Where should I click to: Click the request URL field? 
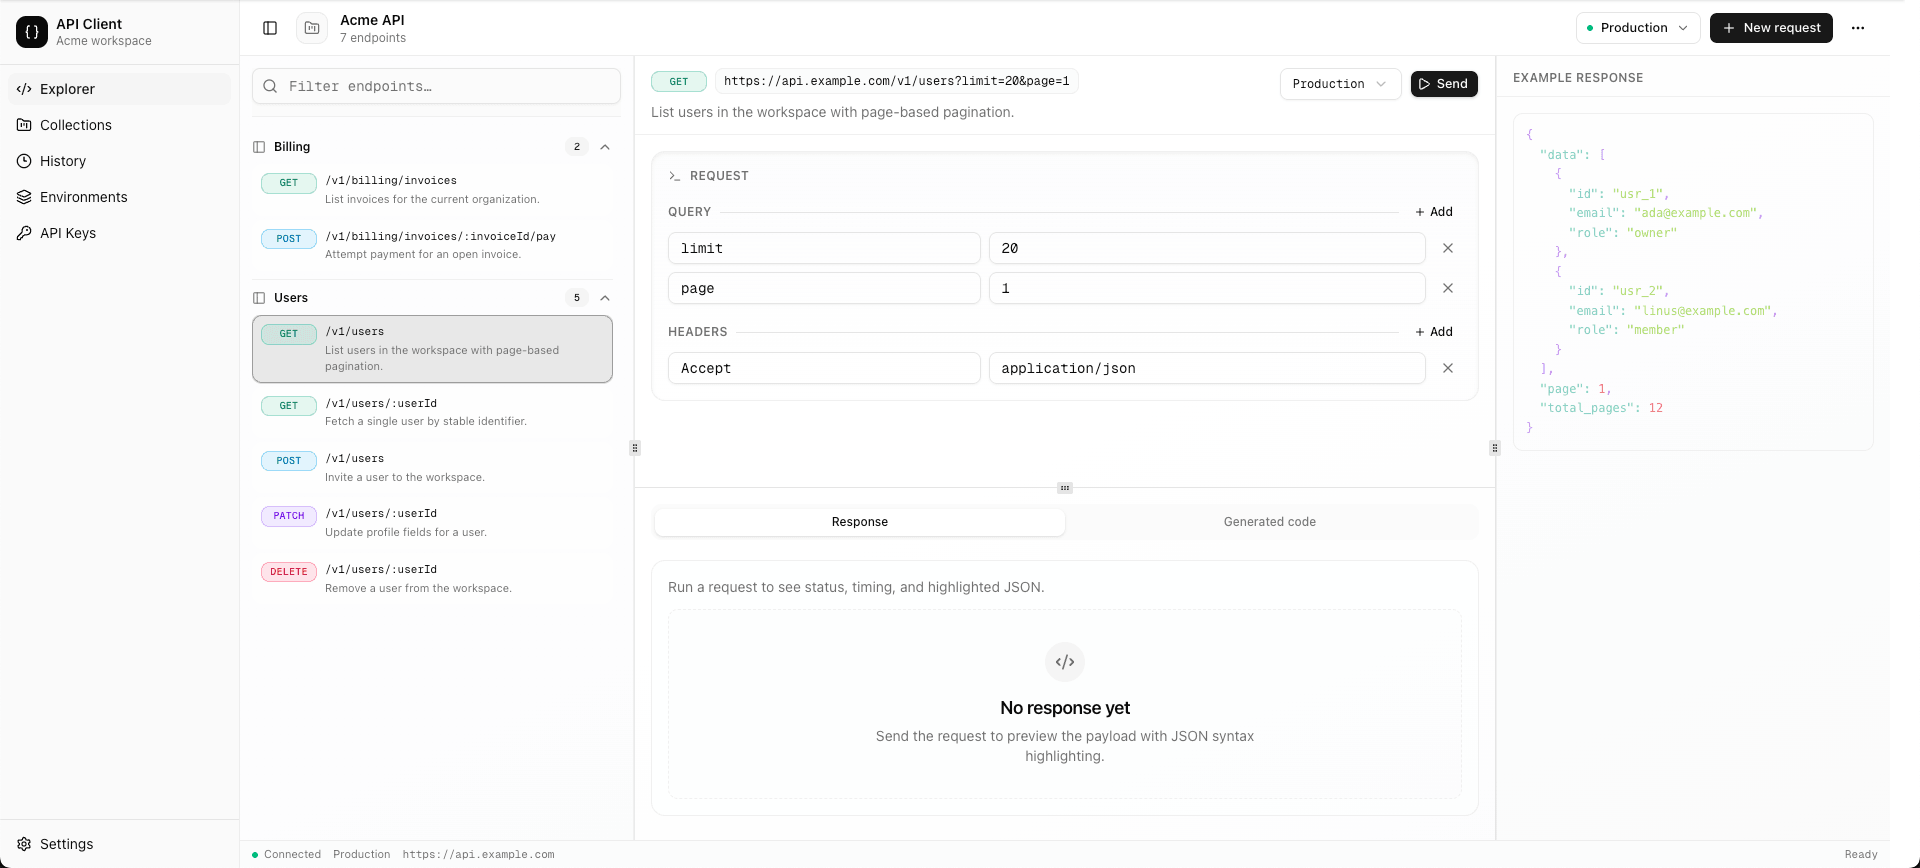click(x=896, y=81)
